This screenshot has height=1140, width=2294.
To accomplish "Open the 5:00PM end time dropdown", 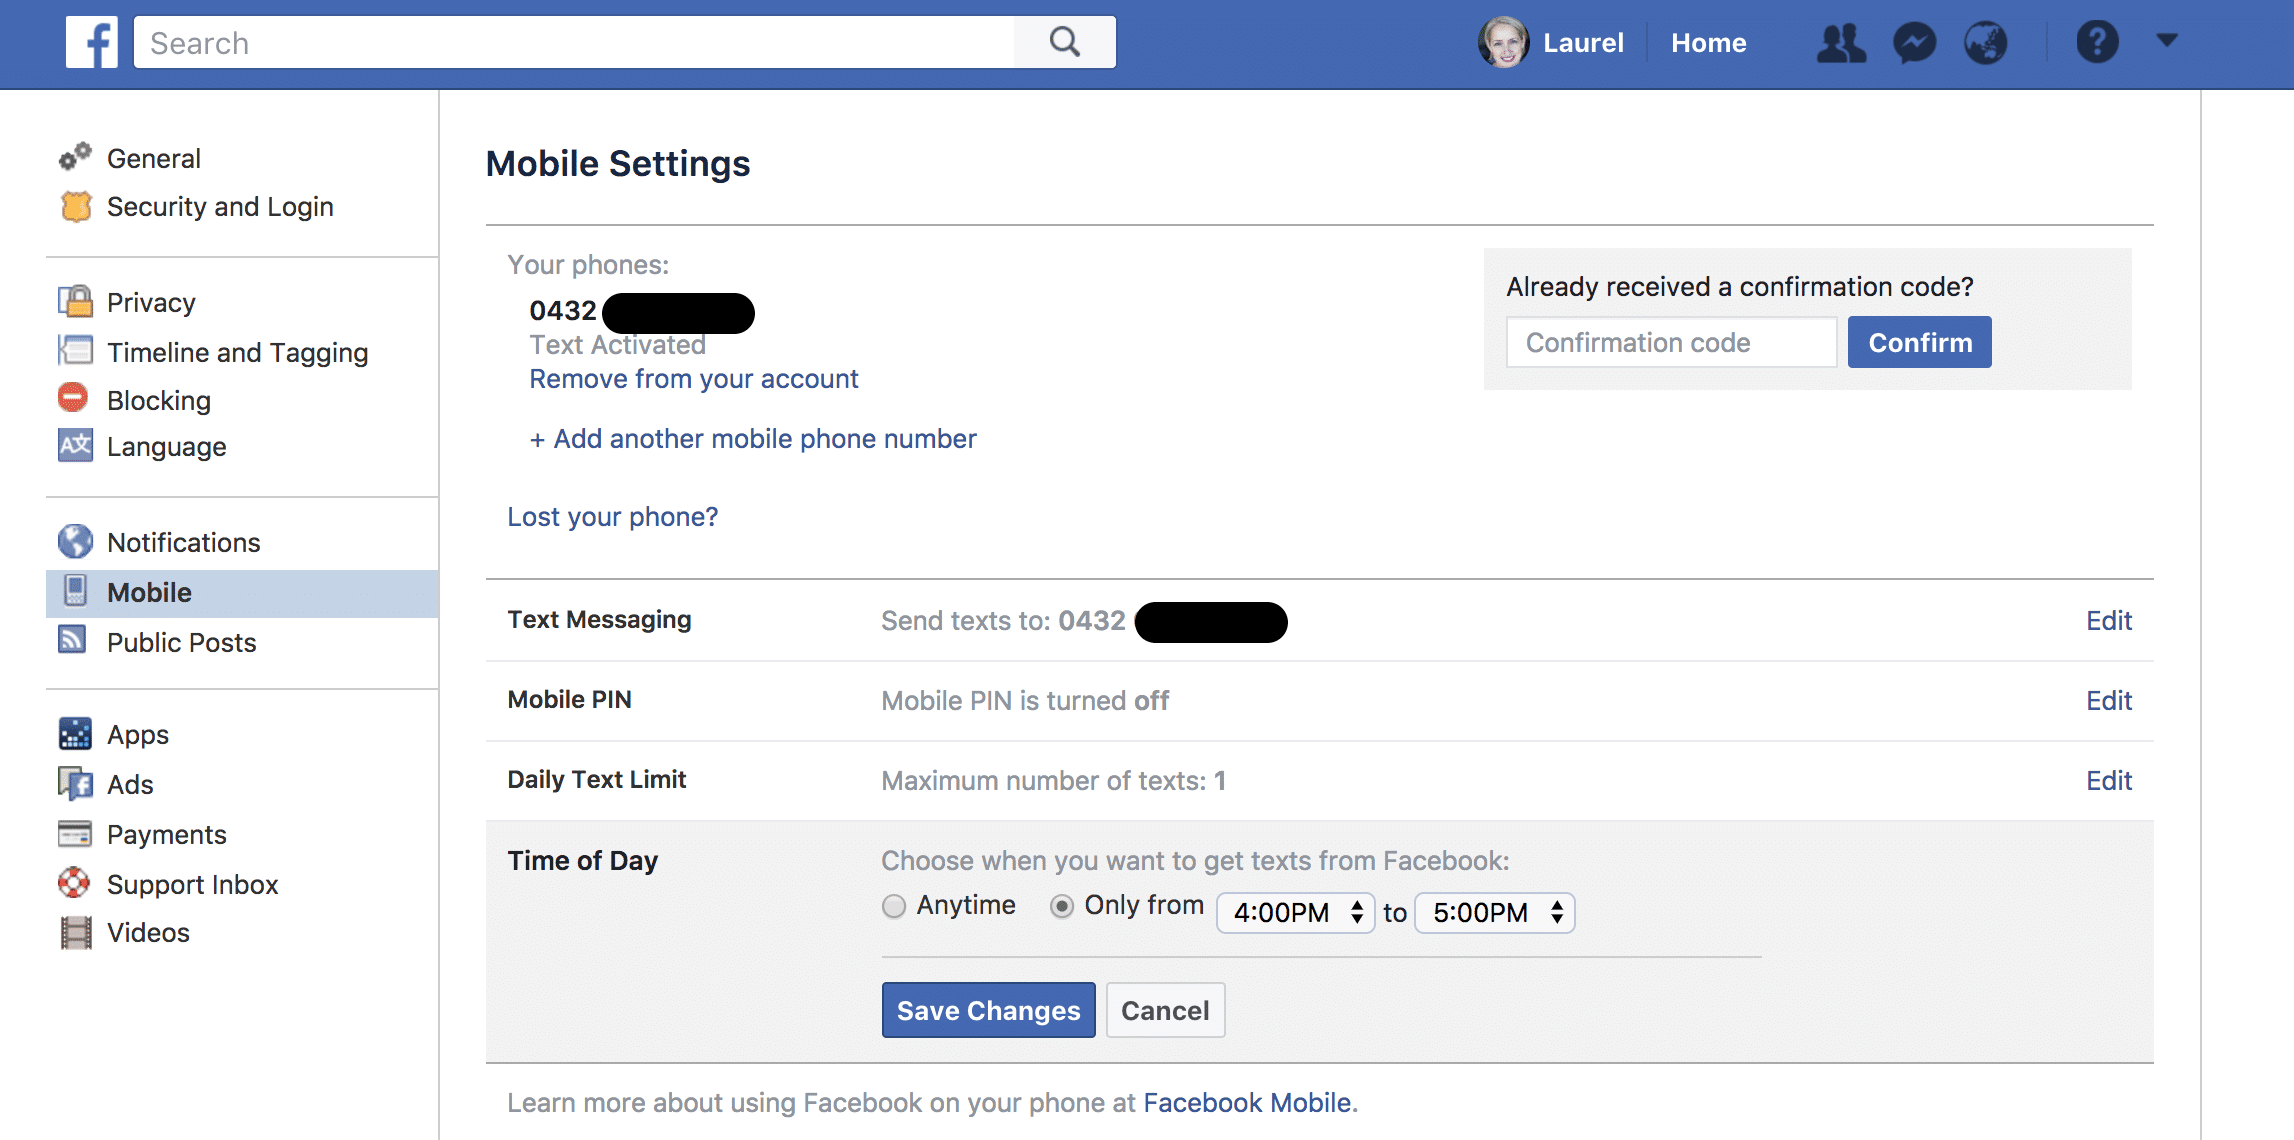I will (1495, 913).
